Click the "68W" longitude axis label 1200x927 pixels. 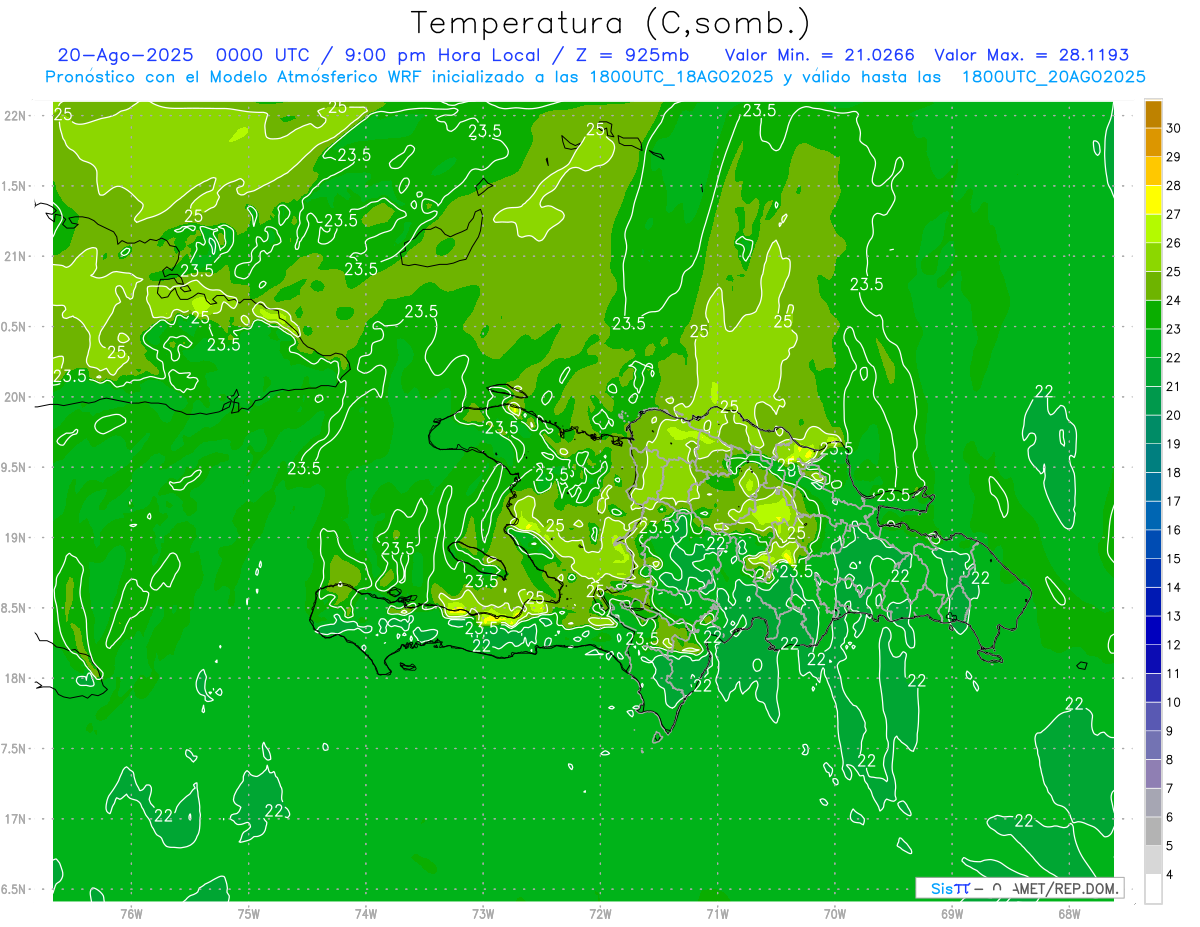click(1069, 914)
